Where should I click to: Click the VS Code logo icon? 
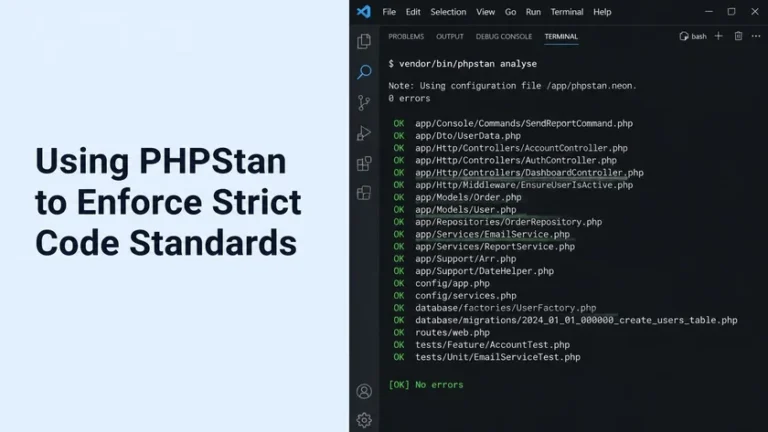[363, 12]
